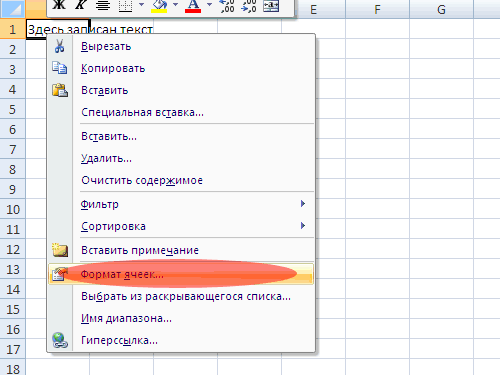Image resolution: width=500 pixels, height=375 pixels.
Task: Select row 17 header
Action: [x=13, y=349]
